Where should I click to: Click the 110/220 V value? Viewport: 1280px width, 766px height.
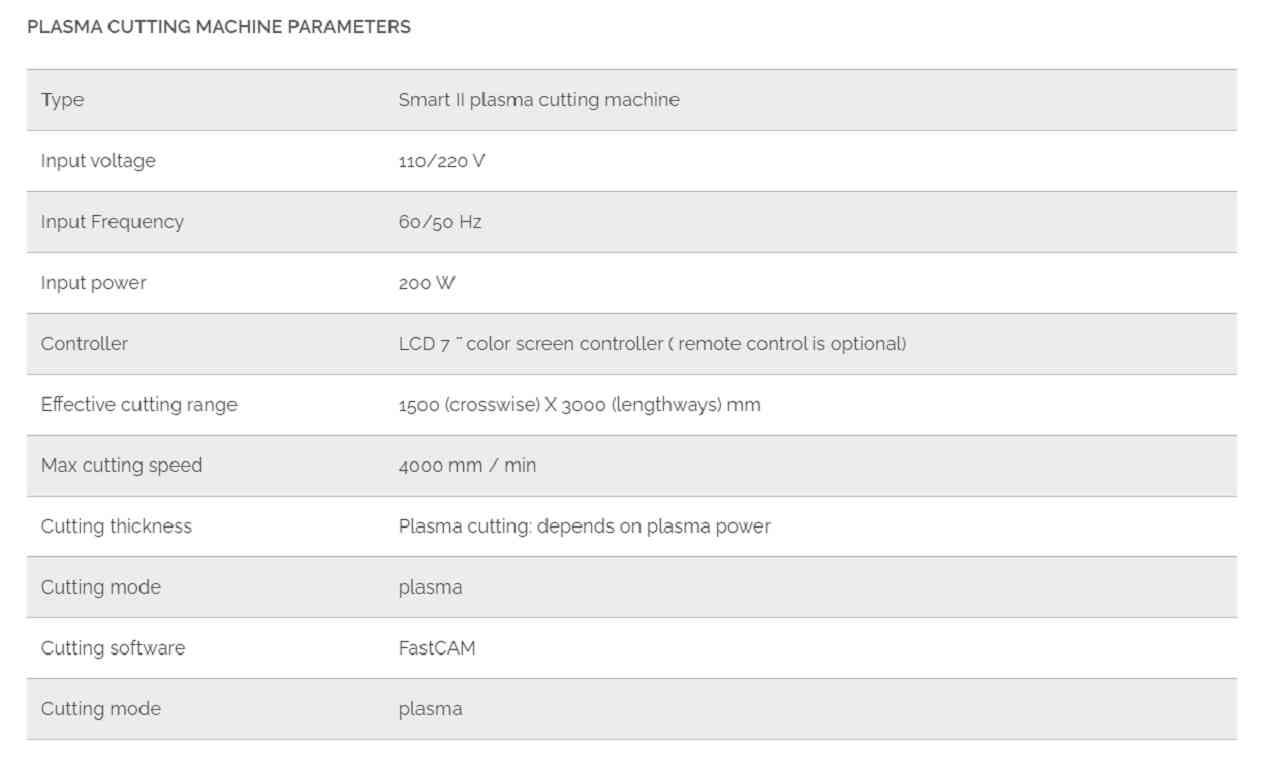point(442,161)
